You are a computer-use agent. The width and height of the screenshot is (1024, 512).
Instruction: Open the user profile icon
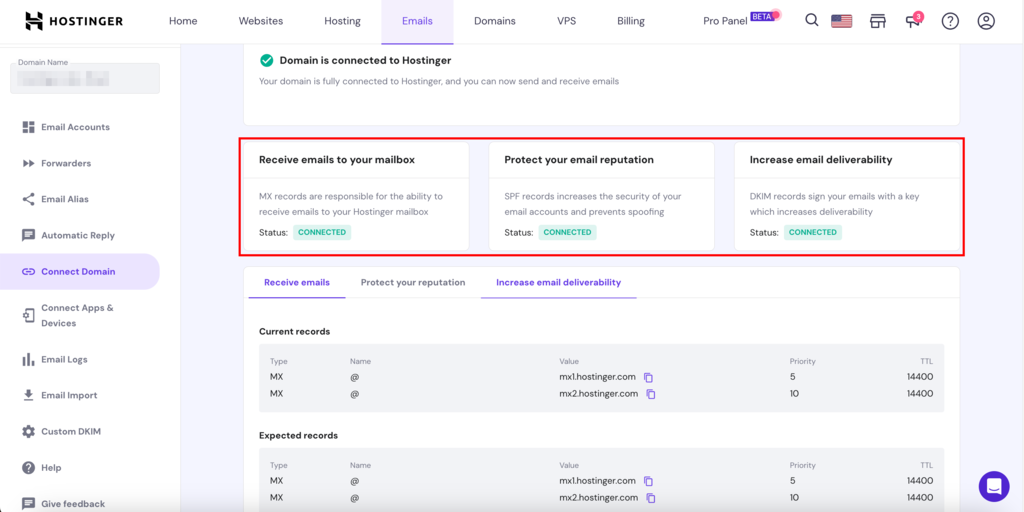(986, 21)
